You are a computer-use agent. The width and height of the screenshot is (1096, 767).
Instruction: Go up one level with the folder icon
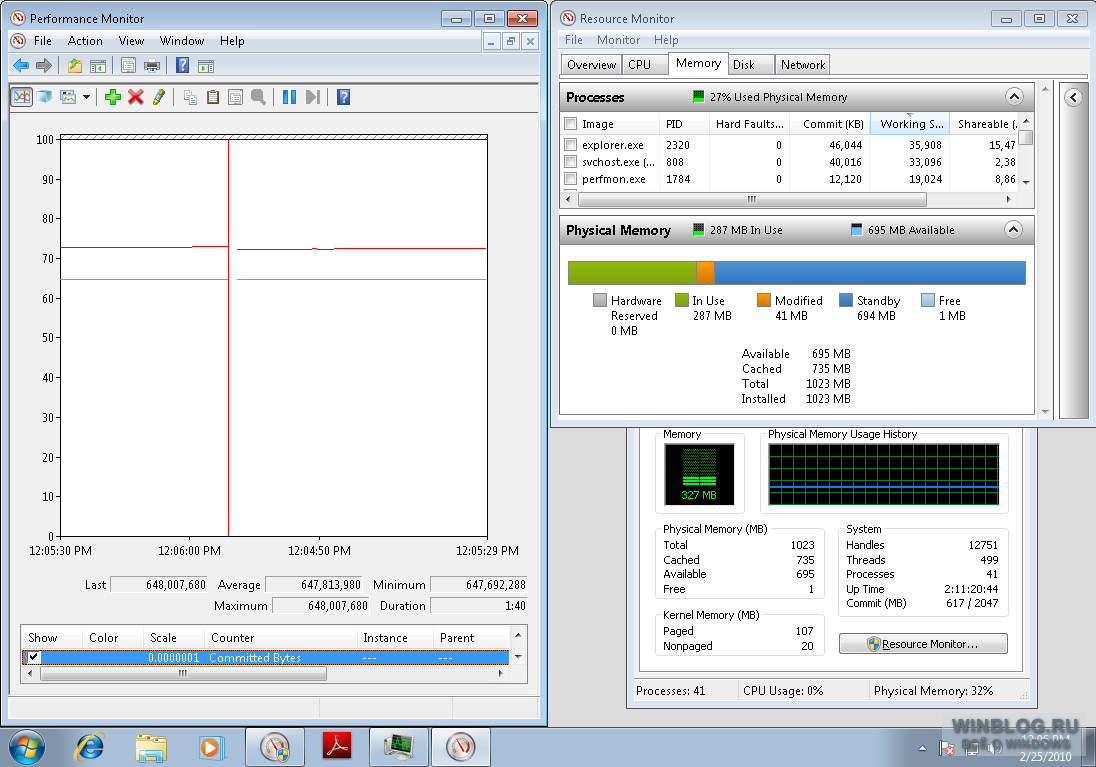tap(75, 66)
